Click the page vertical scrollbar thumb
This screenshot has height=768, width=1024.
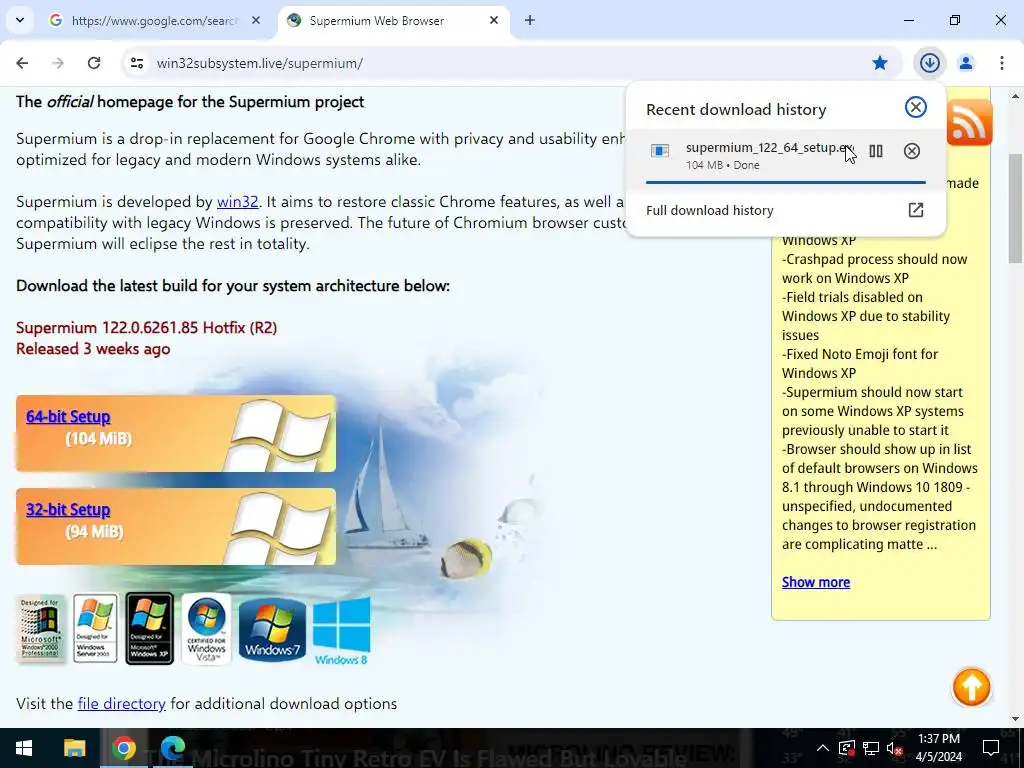tap(1016, 208)
